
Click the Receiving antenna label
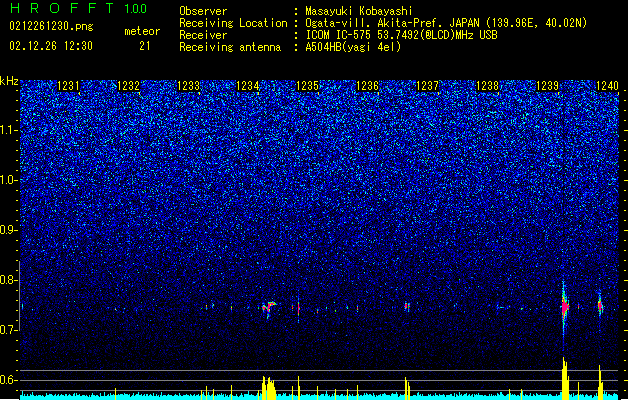tap(230, 47)
